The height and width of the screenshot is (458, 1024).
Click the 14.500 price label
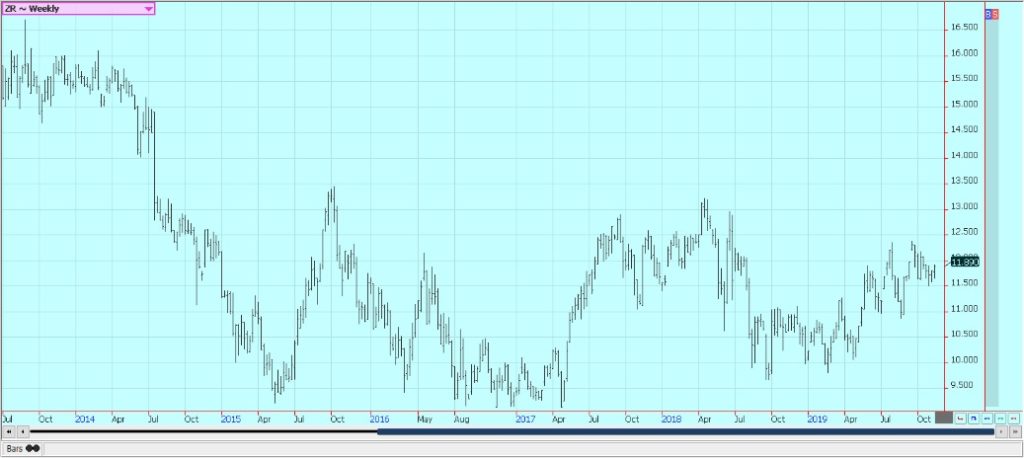tap(964, 129)
